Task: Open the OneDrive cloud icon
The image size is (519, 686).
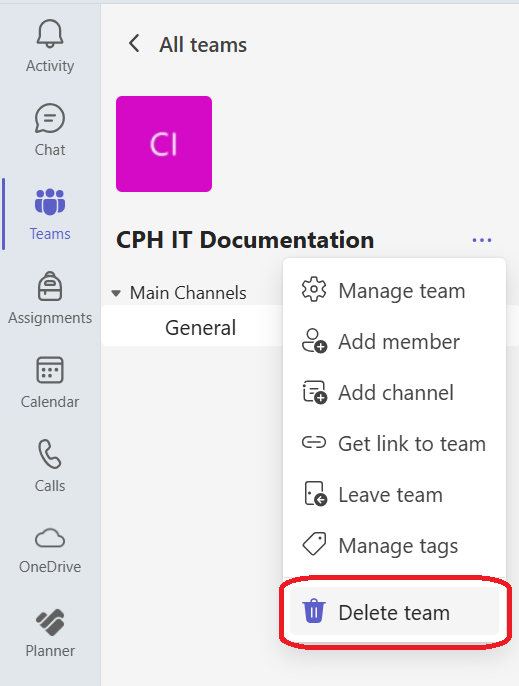Action: coord(50,538)
